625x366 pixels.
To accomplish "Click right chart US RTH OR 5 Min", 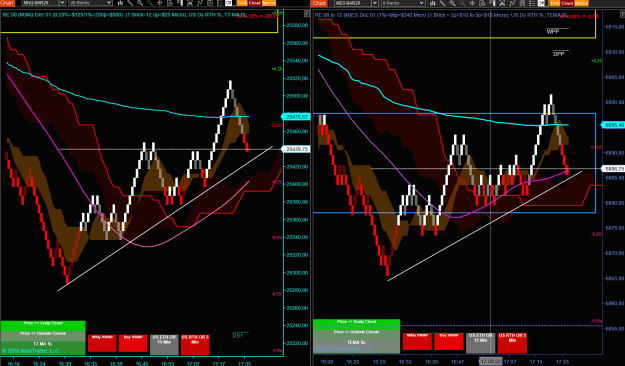I will [x=512, y=343].
